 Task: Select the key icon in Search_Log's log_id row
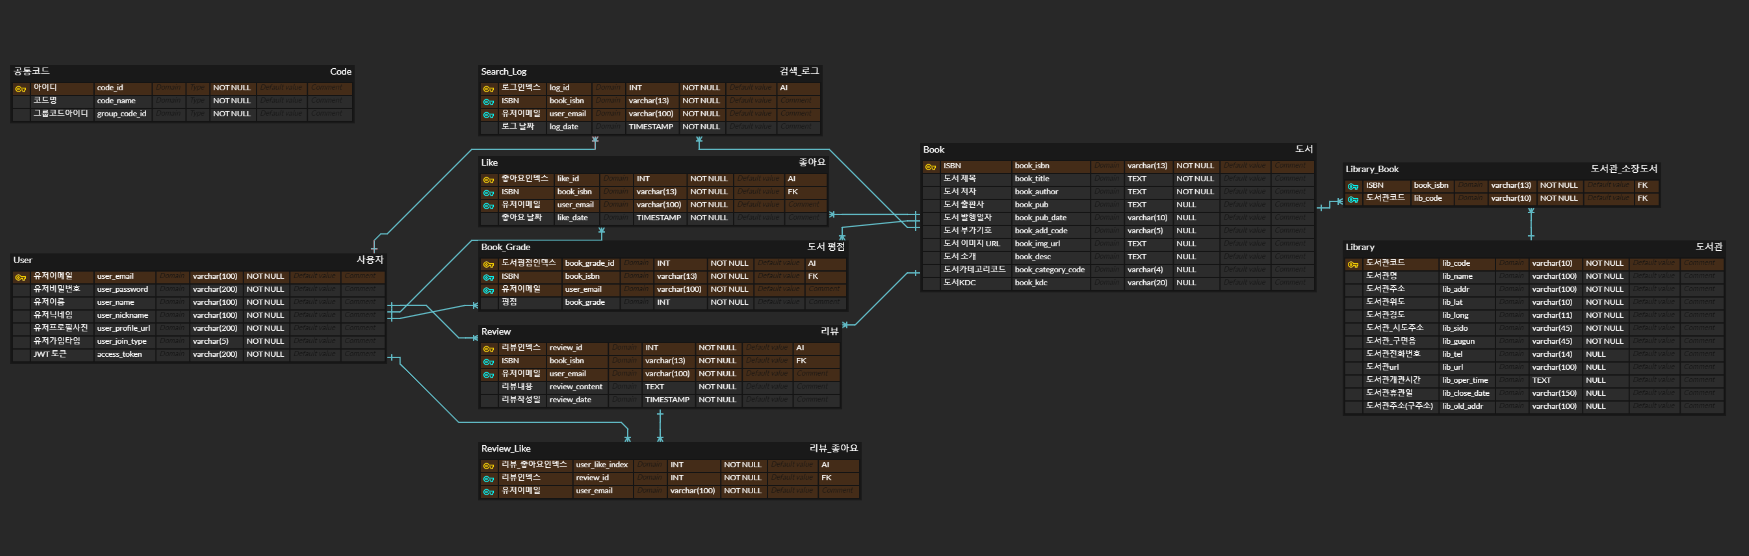pyautogui.click(x=489, y=88)
